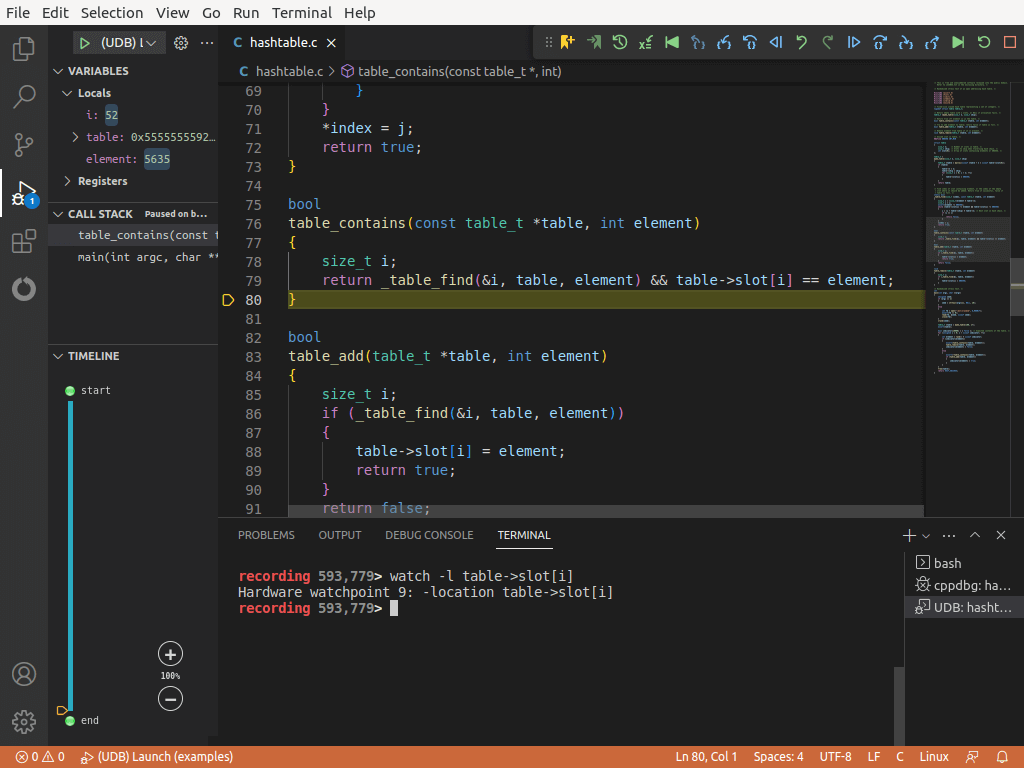Switch to the DEBUG CONSOLE tab
This screenshot has height=768, width=1024.
pyautogui.click(x=429, y=535)
